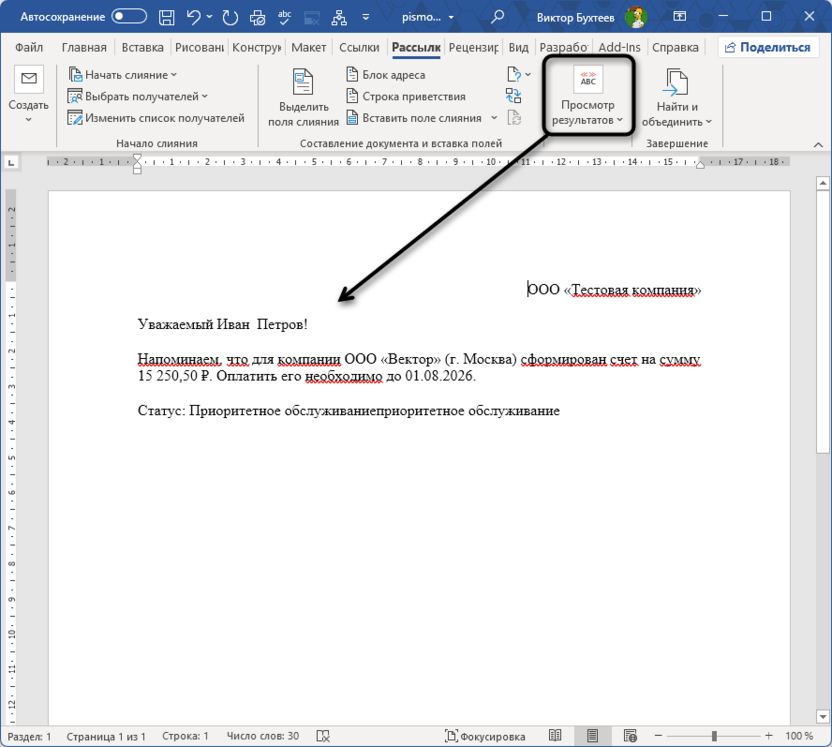This screenshot has height=747, width=832.
Task: Enable Фокусировка mode
Action: tap(485, 736)
